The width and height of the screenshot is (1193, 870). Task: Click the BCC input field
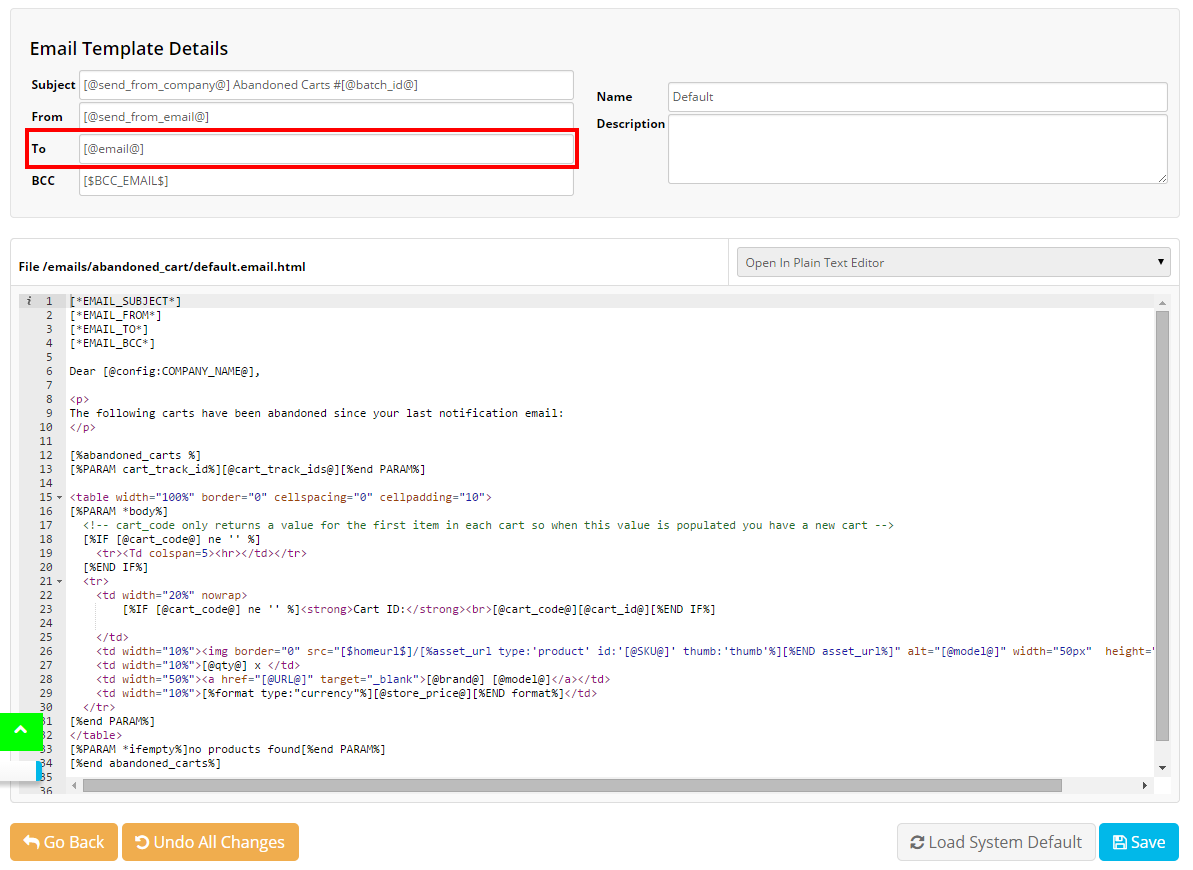click(326, 180)
